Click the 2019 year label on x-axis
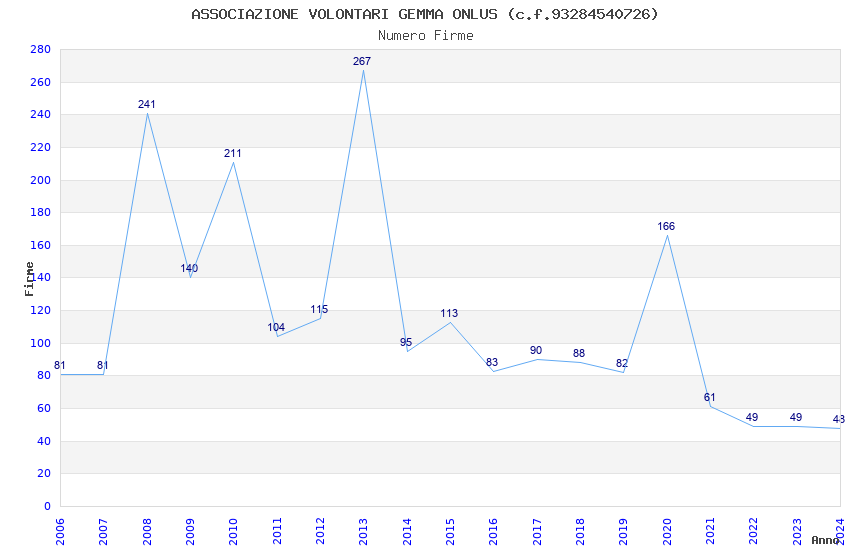The image size is (850, 550). pyautogui.click(x=623, y=532)
